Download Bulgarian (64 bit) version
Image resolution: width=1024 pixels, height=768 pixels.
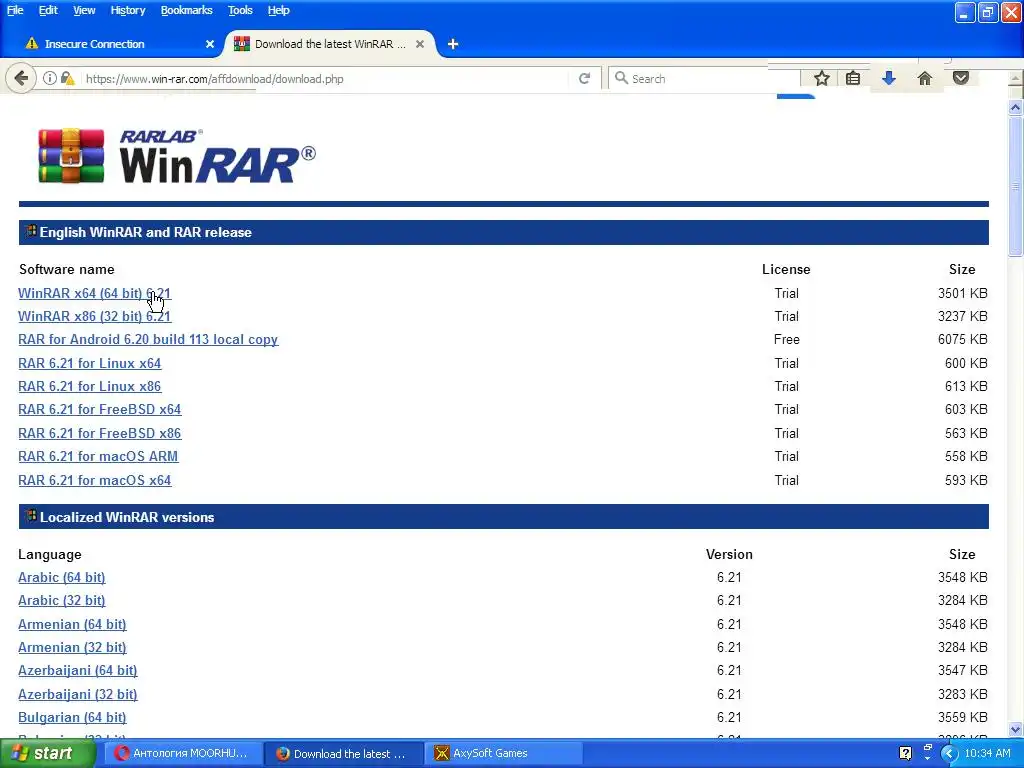pyautogui.click(x=72, y=717)
